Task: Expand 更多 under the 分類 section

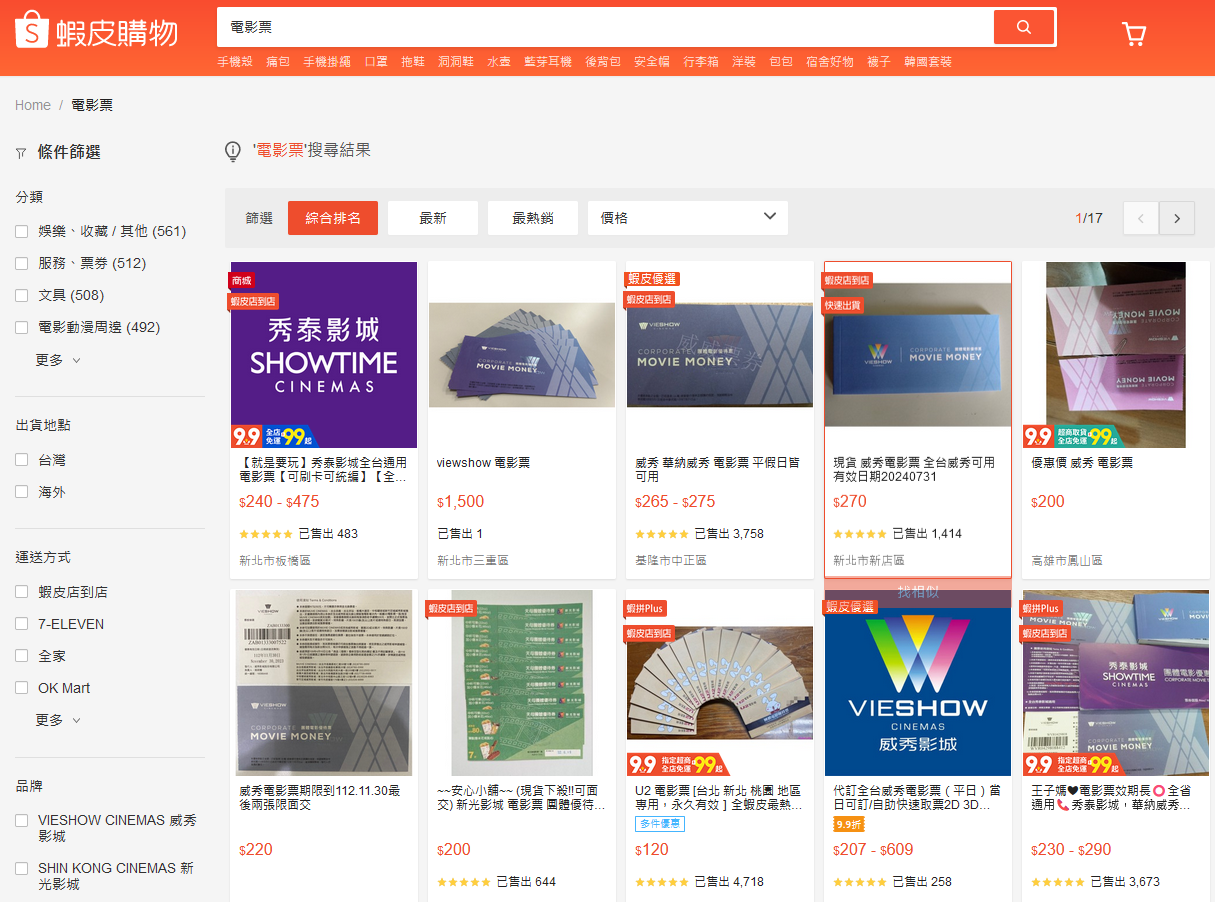Action: [58, 360]
